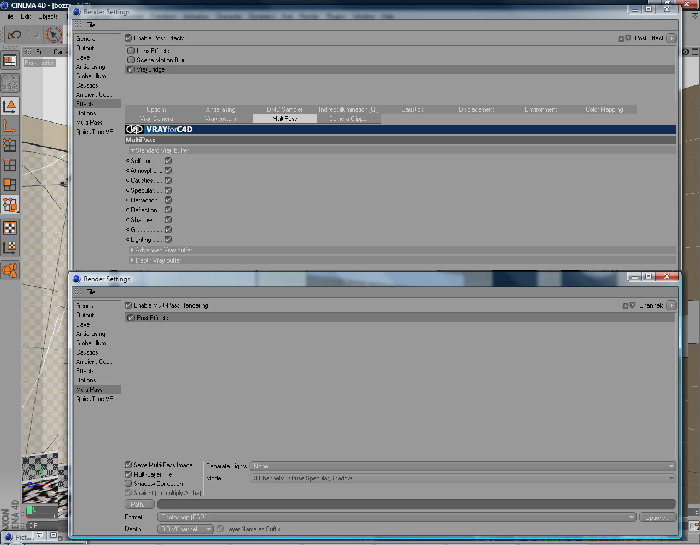Click the grip icon in upper Render Settings menubar

point(78,24)
